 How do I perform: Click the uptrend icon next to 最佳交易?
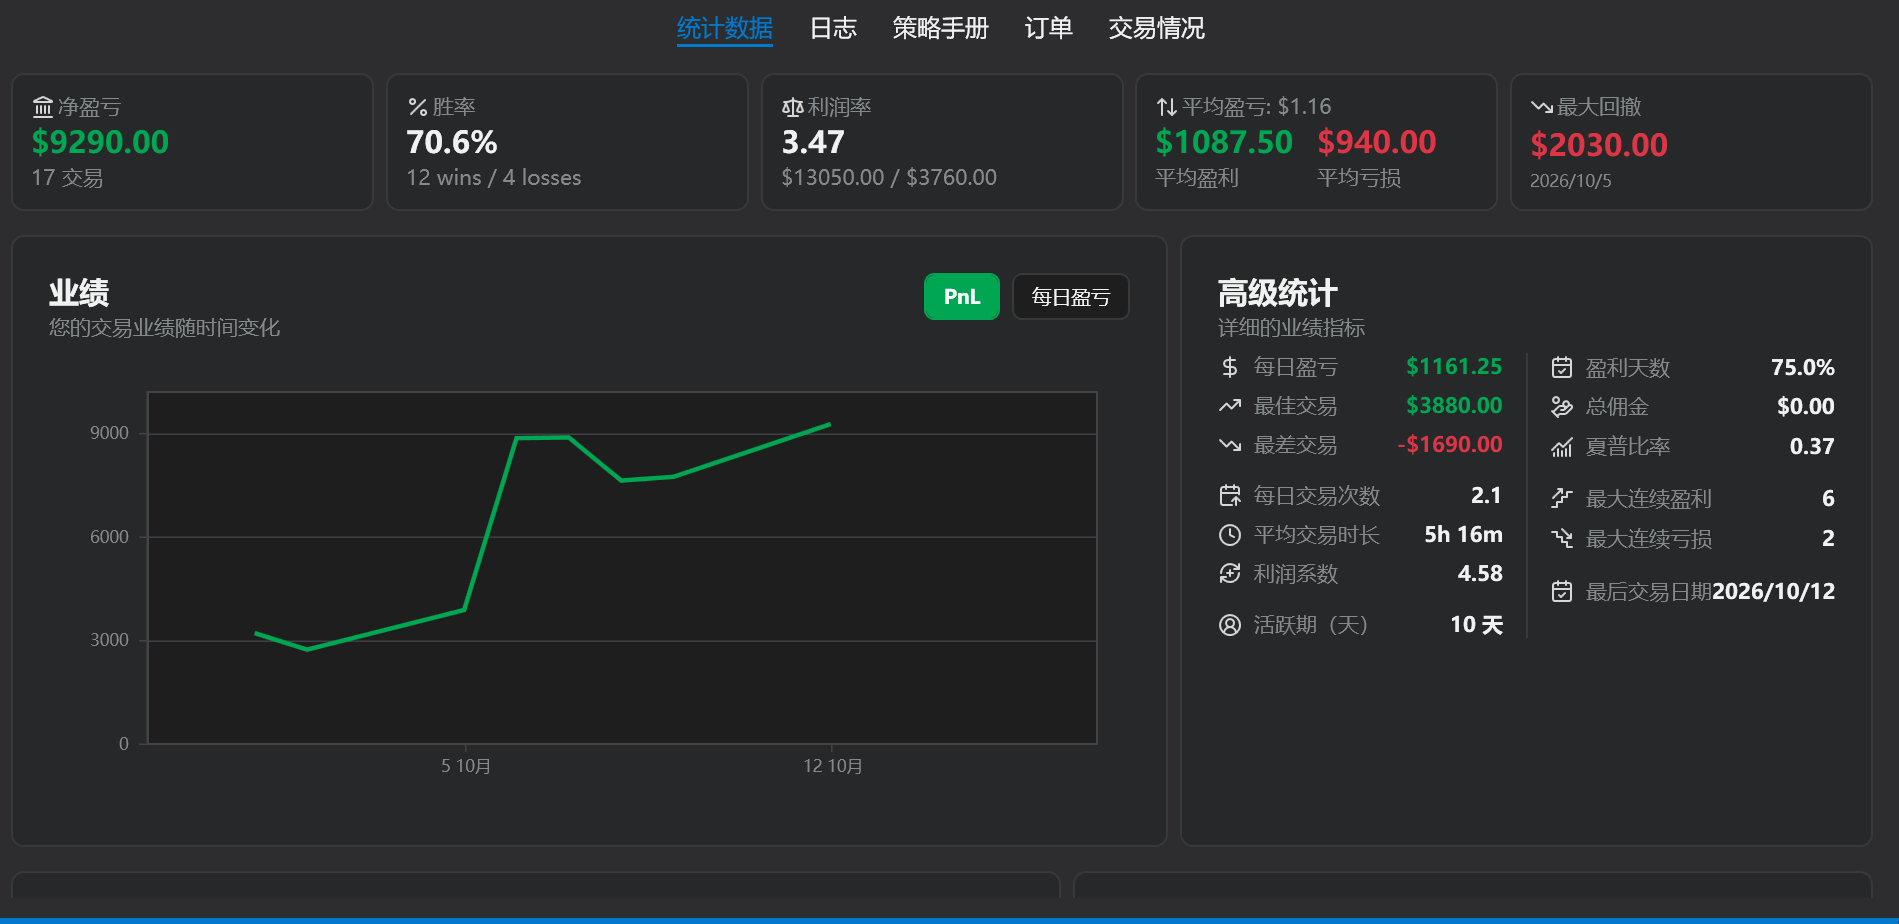tap(1230, 406)
